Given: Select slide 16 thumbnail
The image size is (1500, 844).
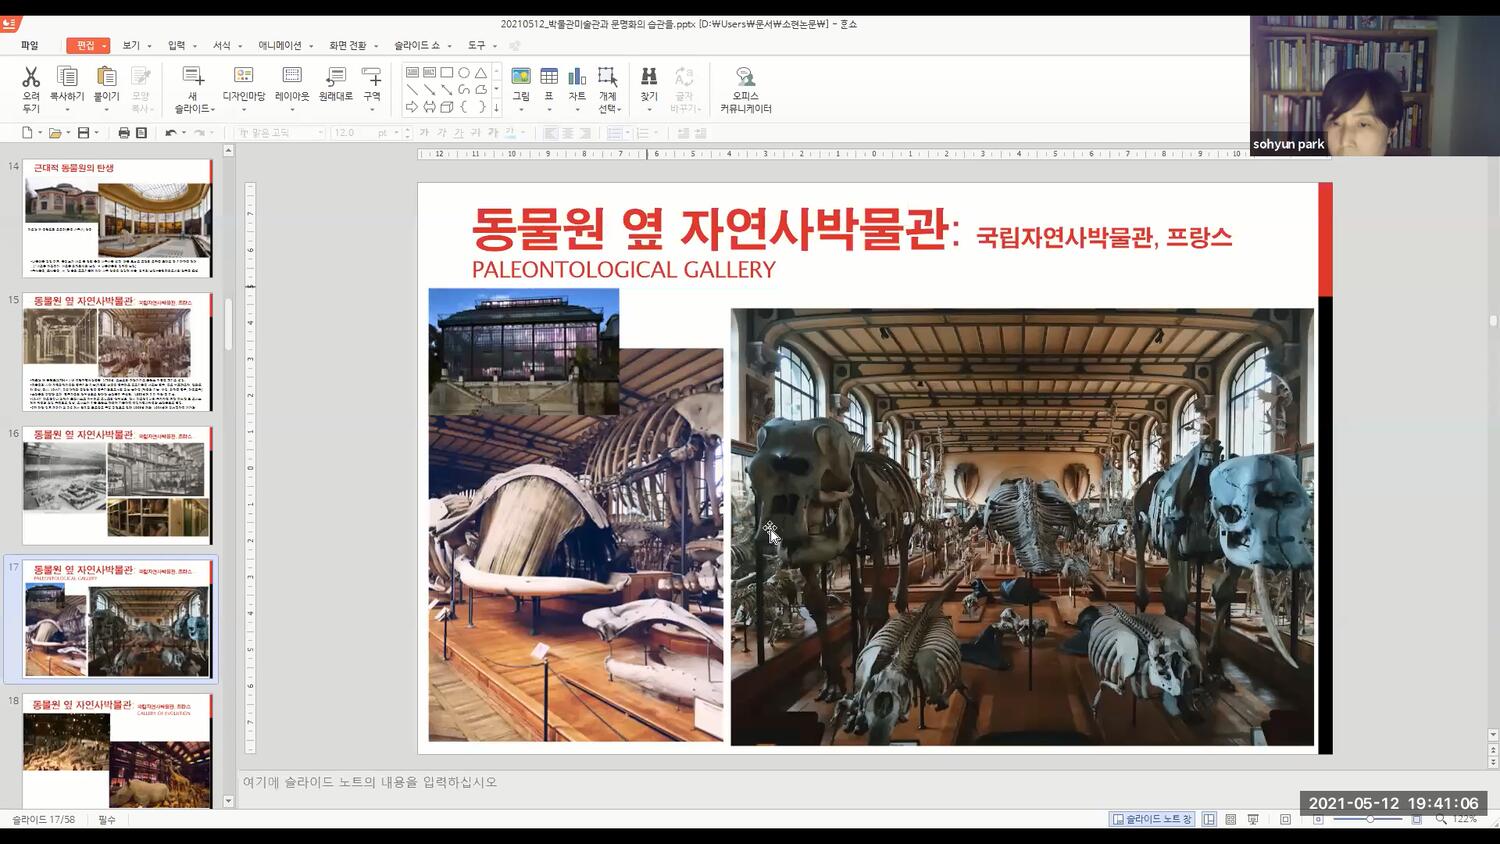Looking at the screenshot, I should click(x=117, y=486).
